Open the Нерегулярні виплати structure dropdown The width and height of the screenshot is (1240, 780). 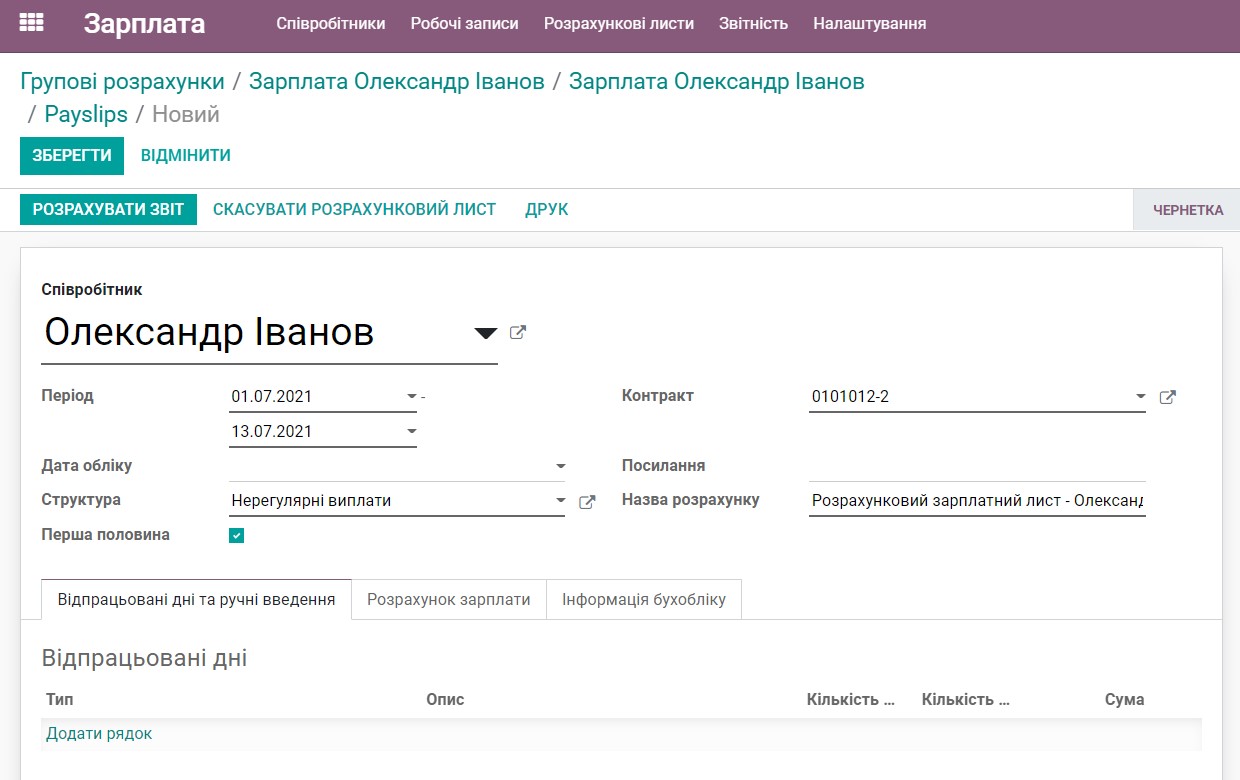(x=560, y=500)
